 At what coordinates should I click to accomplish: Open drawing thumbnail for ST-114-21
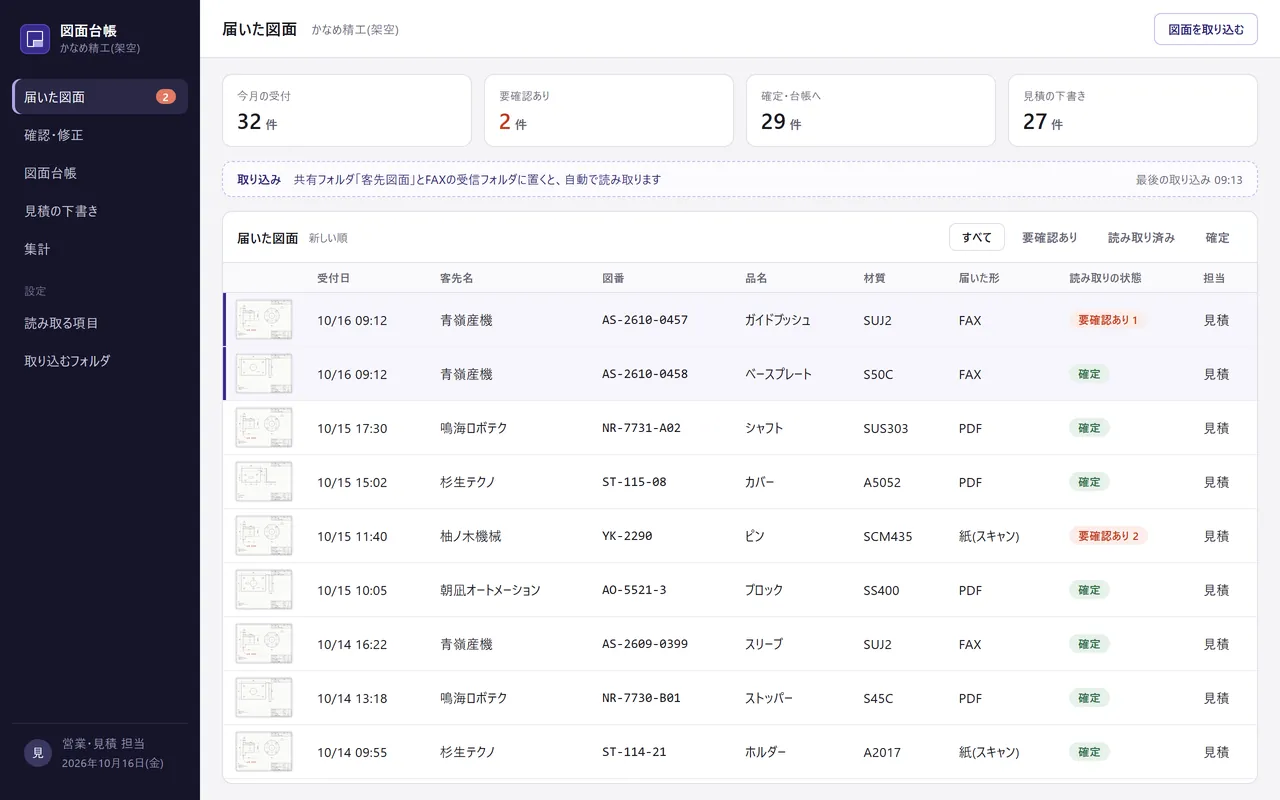pyautogui.click(x=264, y=752)
